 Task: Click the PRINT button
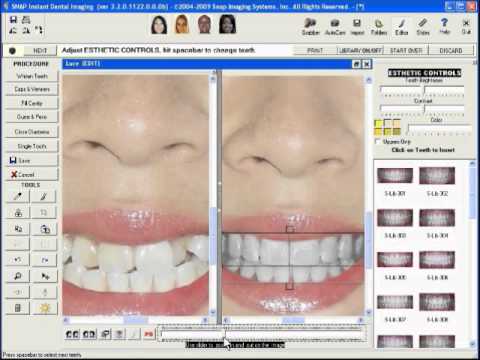coord(315,51)
